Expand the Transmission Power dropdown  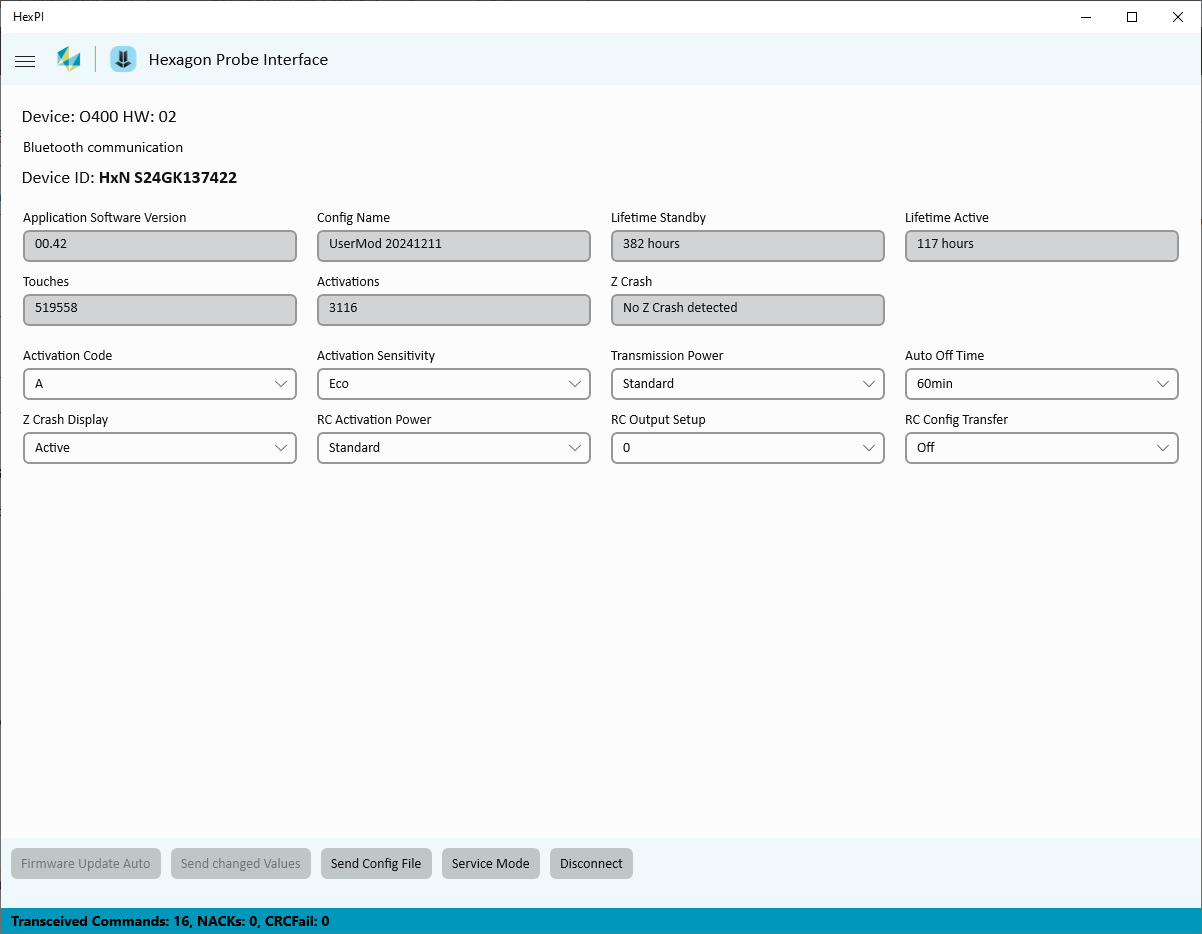(x=748, y=384)
